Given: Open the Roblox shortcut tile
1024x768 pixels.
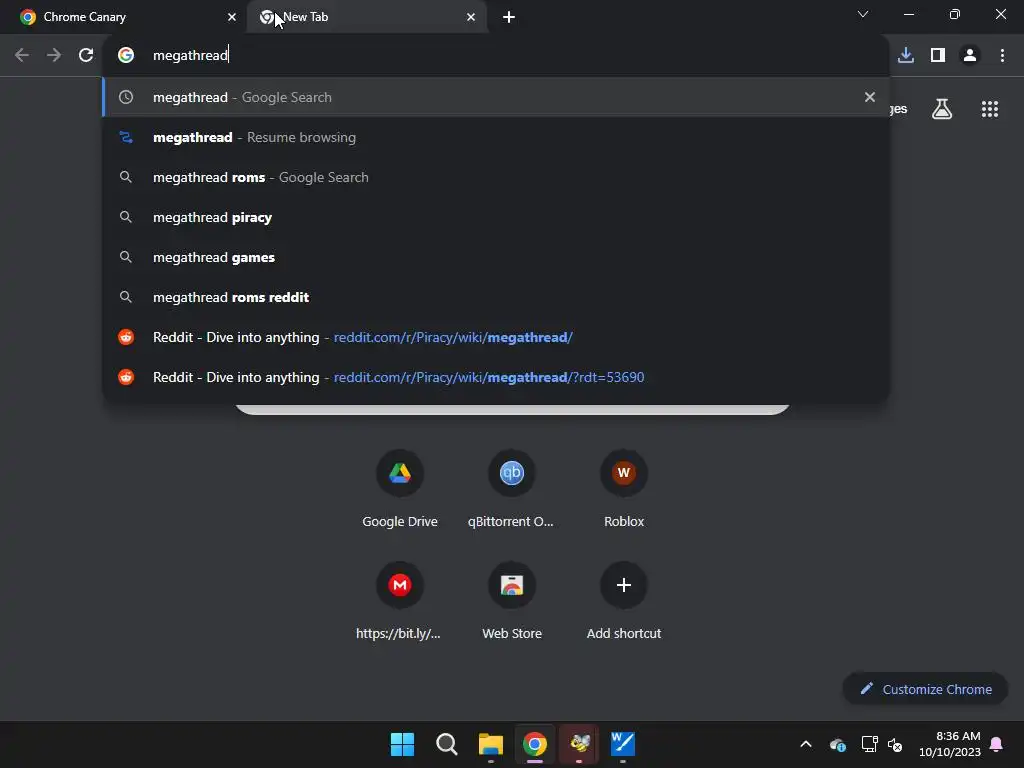Looking at the screenshot, I should pyautogui.click(x=624, y=490).
